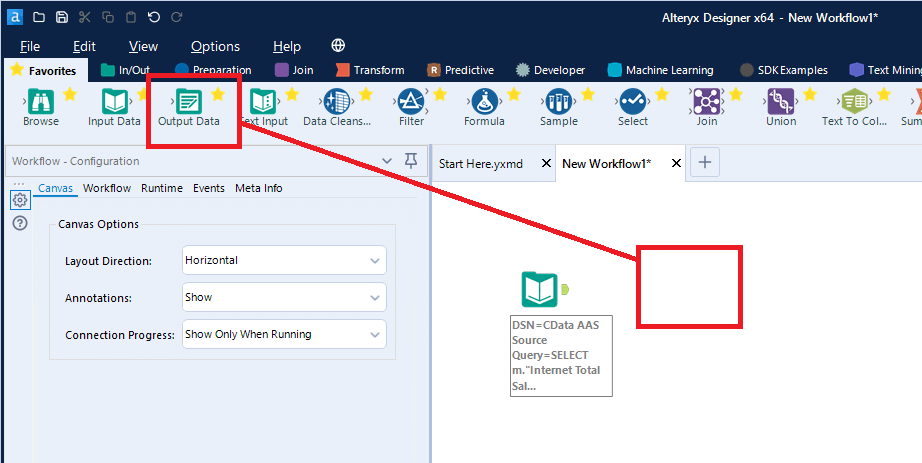The height and width of the screenshot is (463, 922).
Task: Select the Filter tool
Action: click(x=411, y=101)
